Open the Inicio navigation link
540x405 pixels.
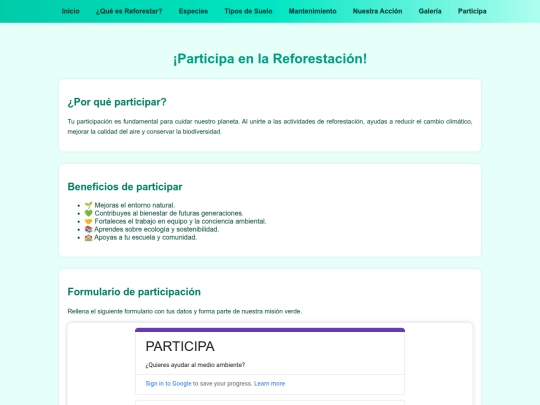click(70, 11)
